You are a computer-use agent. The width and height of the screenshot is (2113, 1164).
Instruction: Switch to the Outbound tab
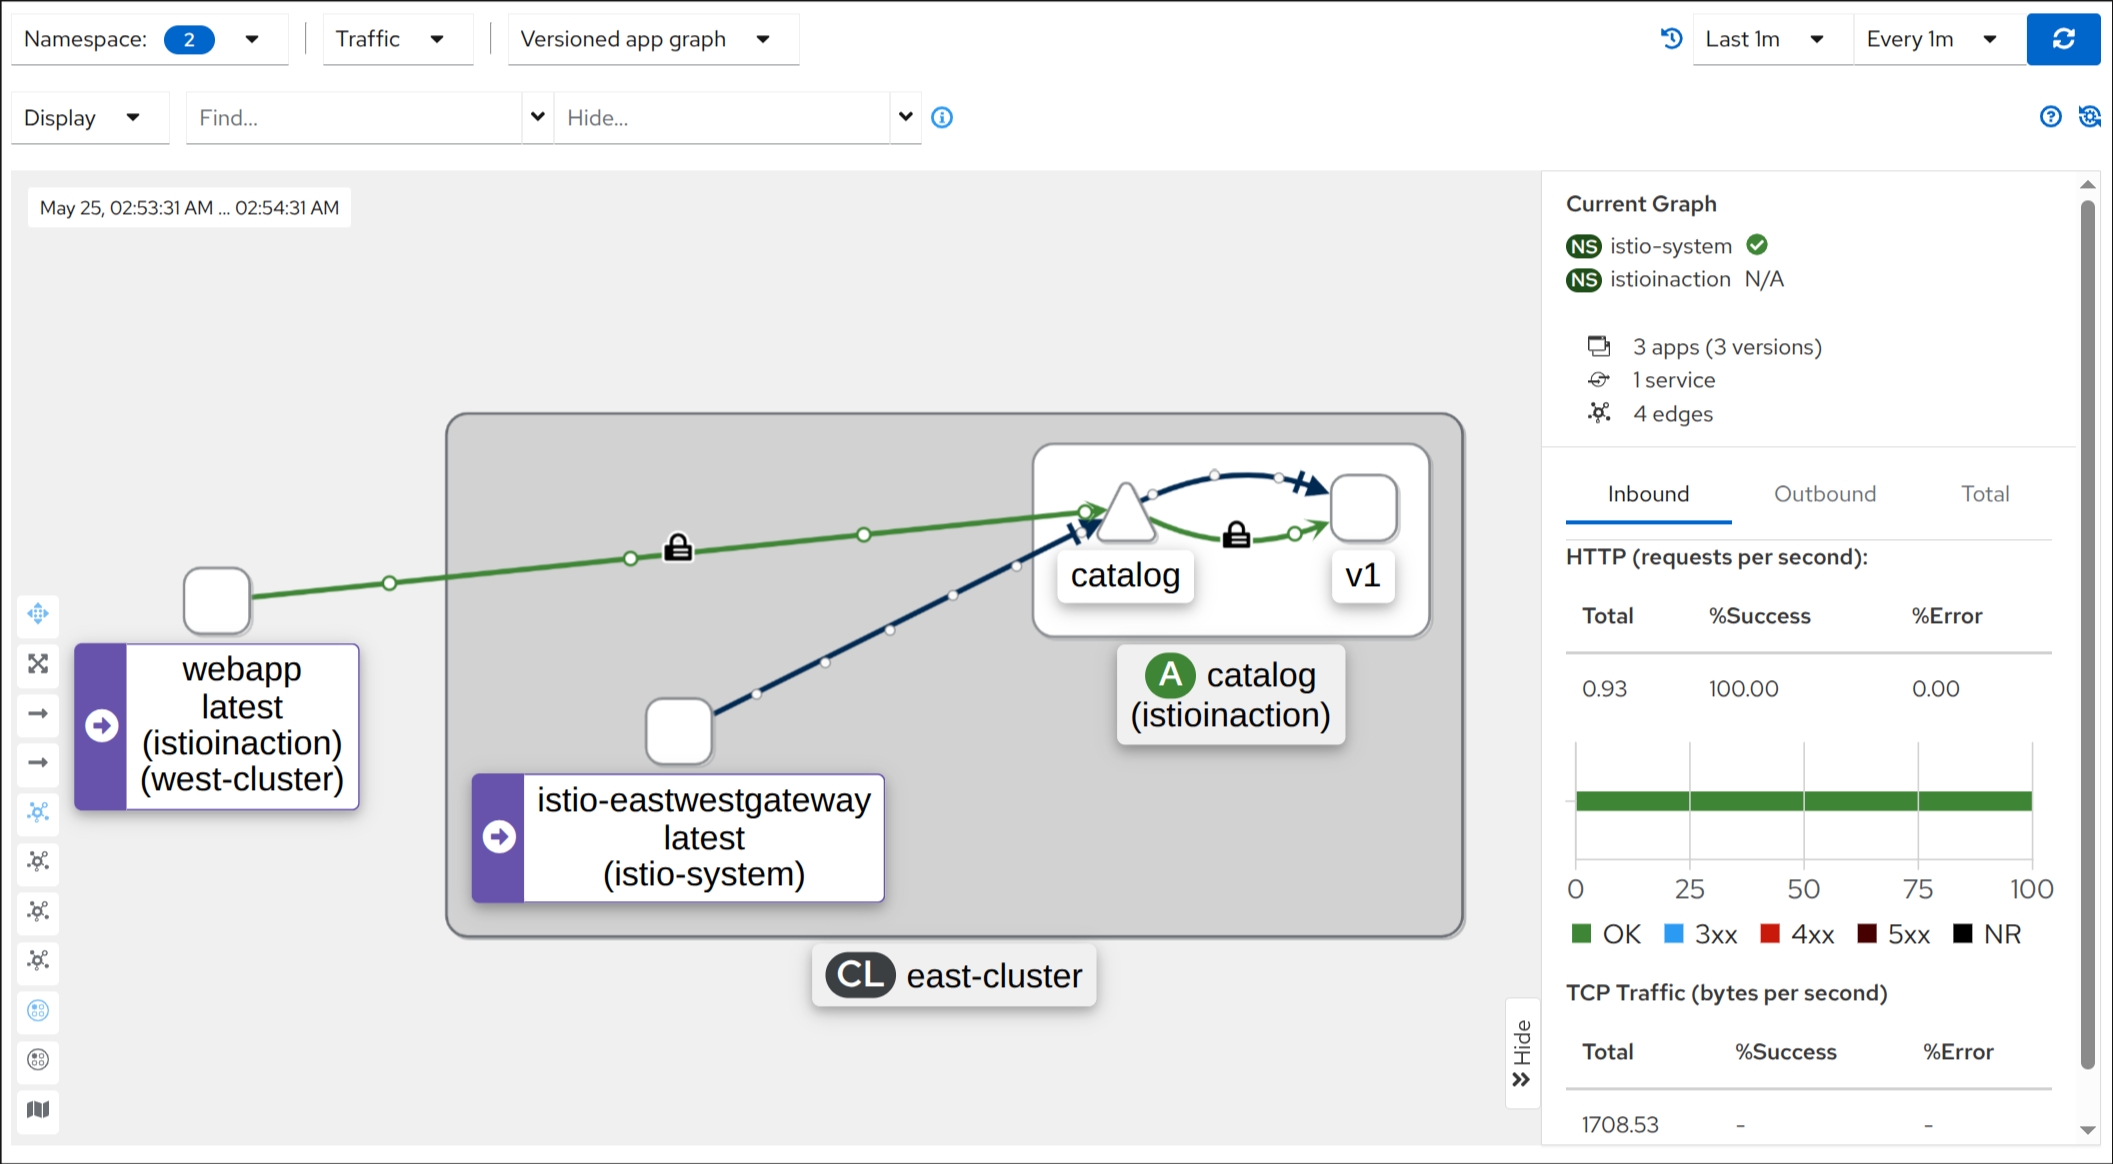[1825, 494]
